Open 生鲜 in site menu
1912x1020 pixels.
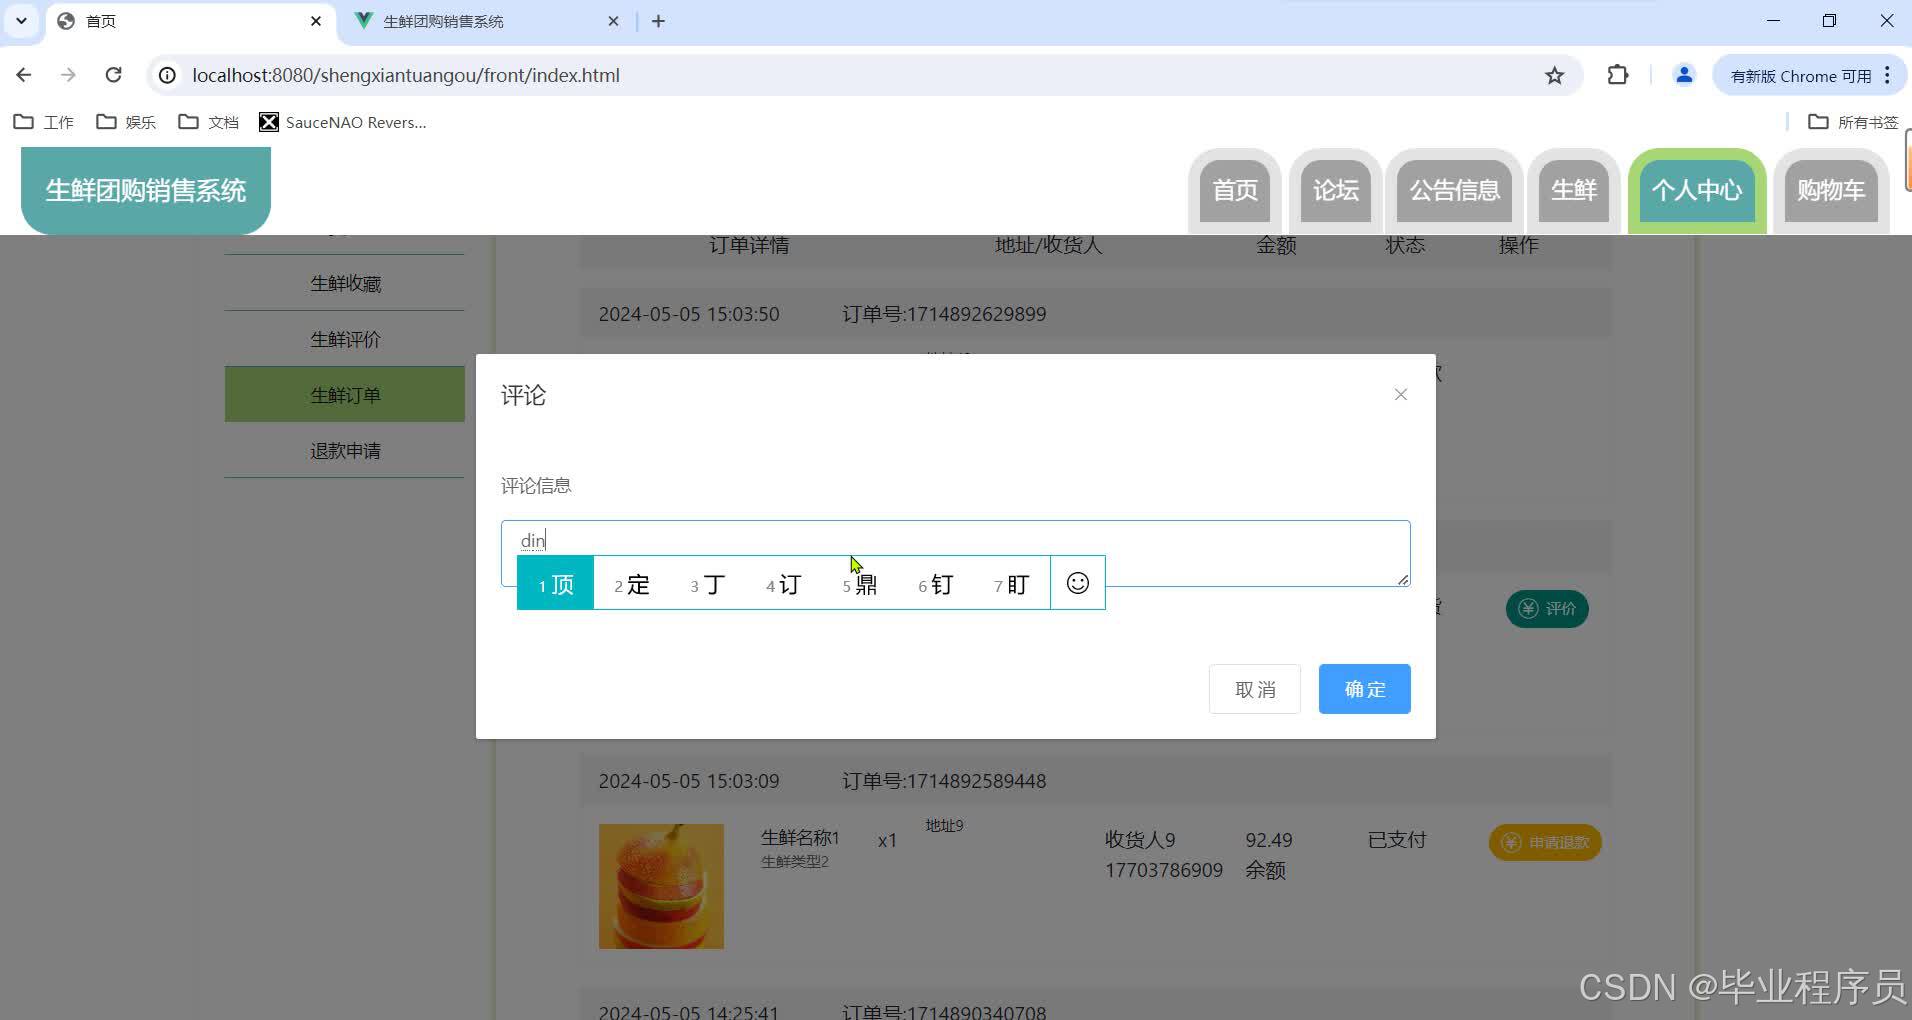tap(1574, 190)
